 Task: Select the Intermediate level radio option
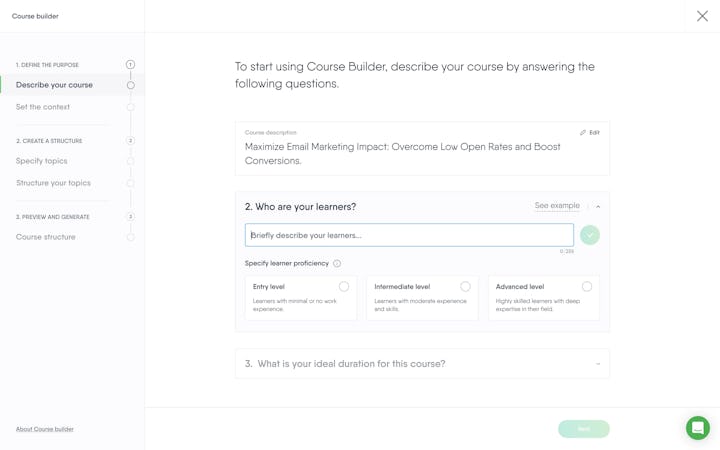(x=465, y=287)
